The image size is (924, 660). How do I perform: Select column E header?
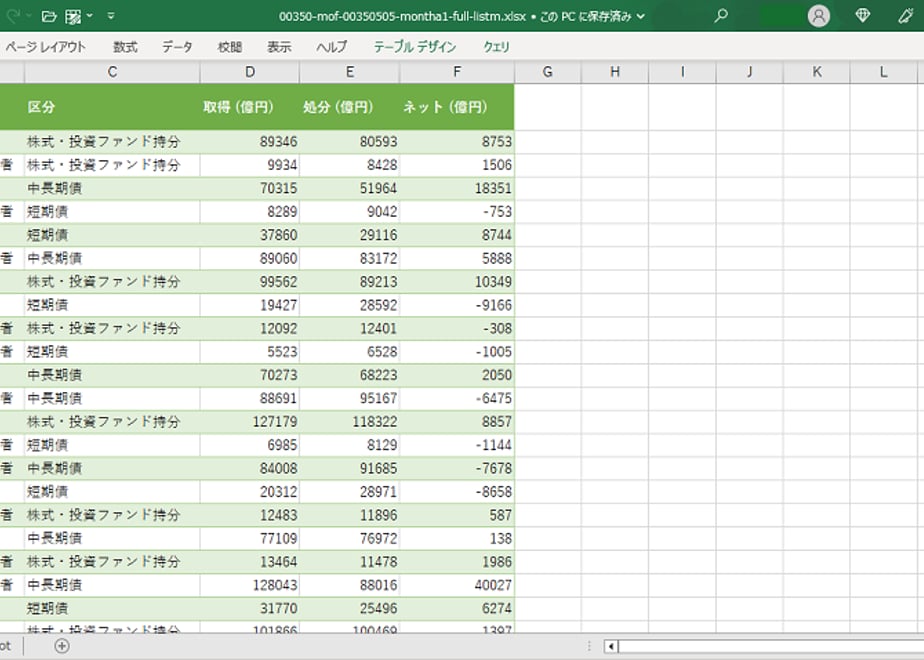coord(349,72)
